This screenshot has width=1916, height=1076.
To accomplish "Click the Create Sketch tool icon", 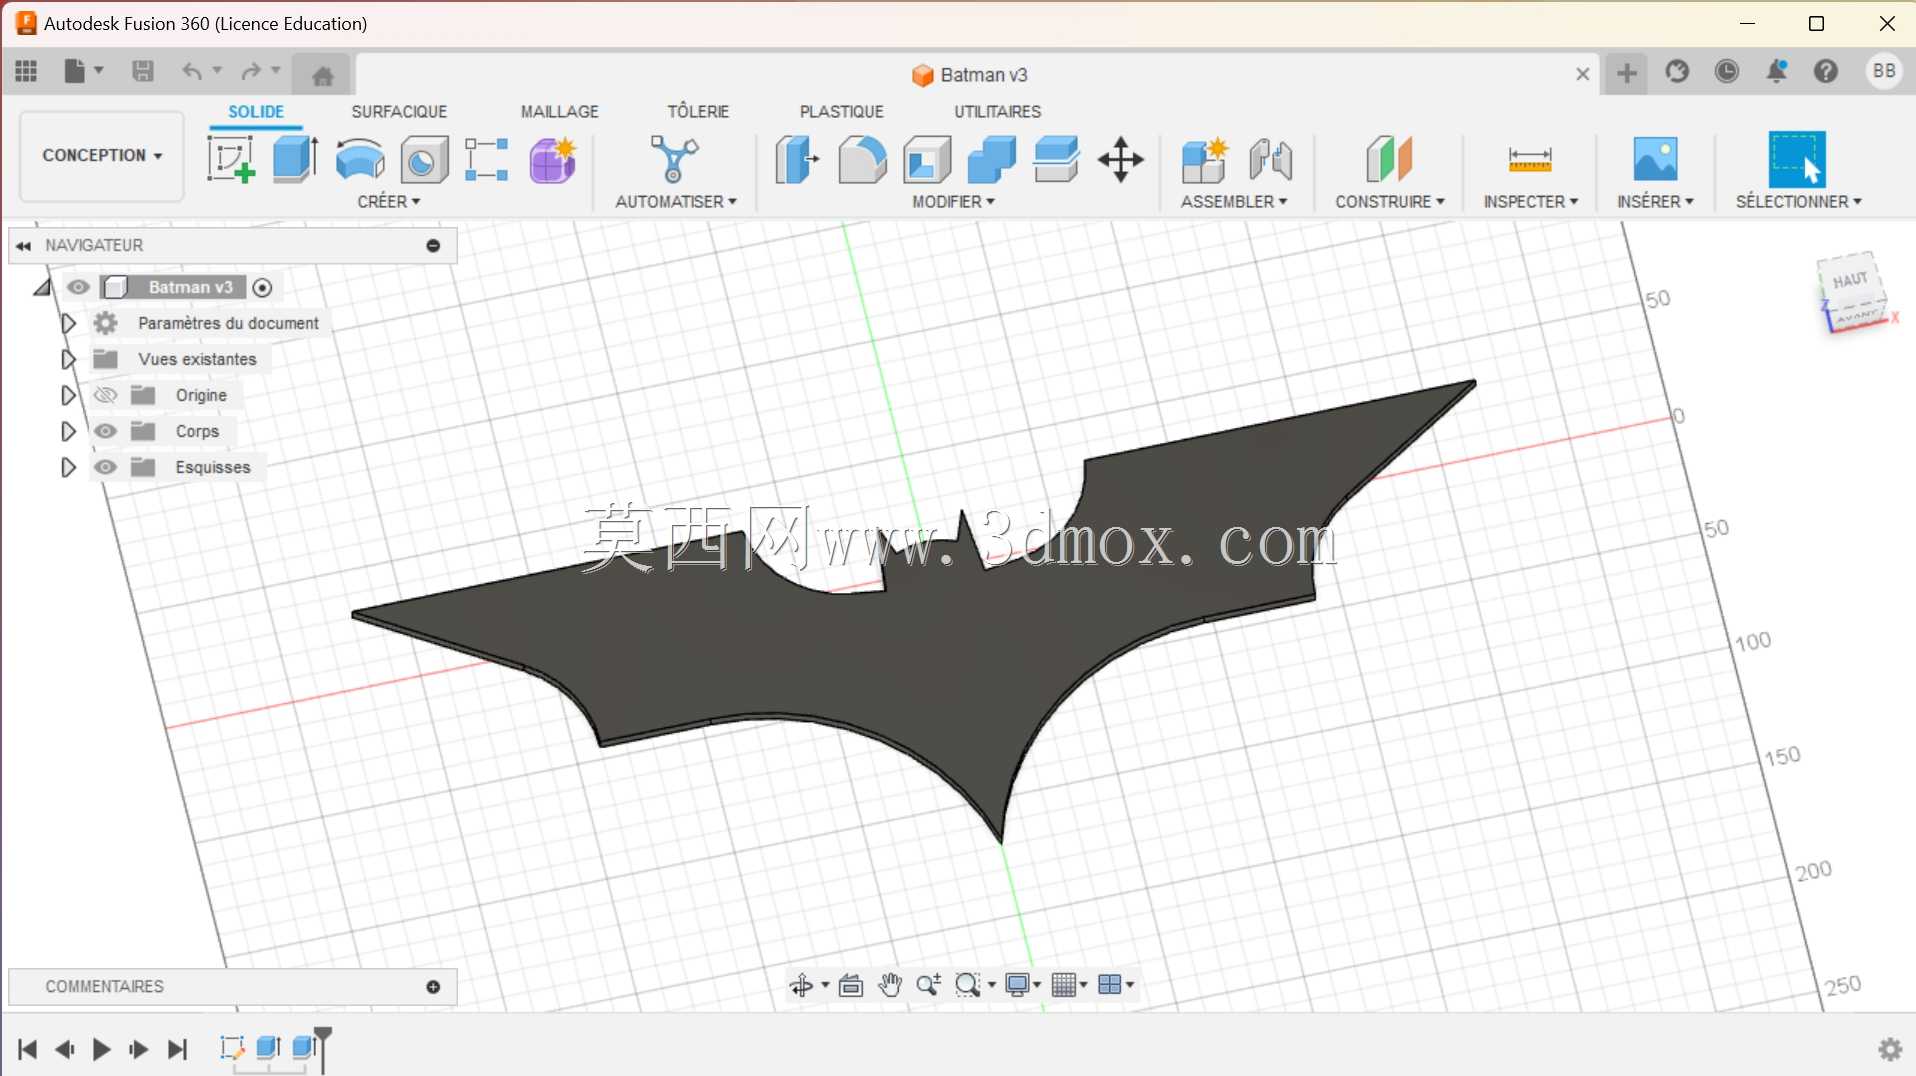I will click(x=231, y=159).
